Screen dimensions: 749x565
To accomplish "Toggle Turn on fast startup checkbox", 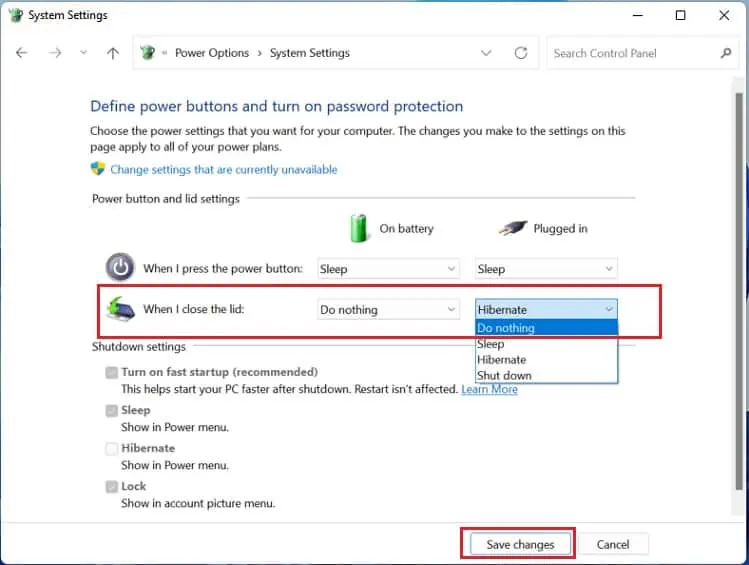I will [111, 372].
